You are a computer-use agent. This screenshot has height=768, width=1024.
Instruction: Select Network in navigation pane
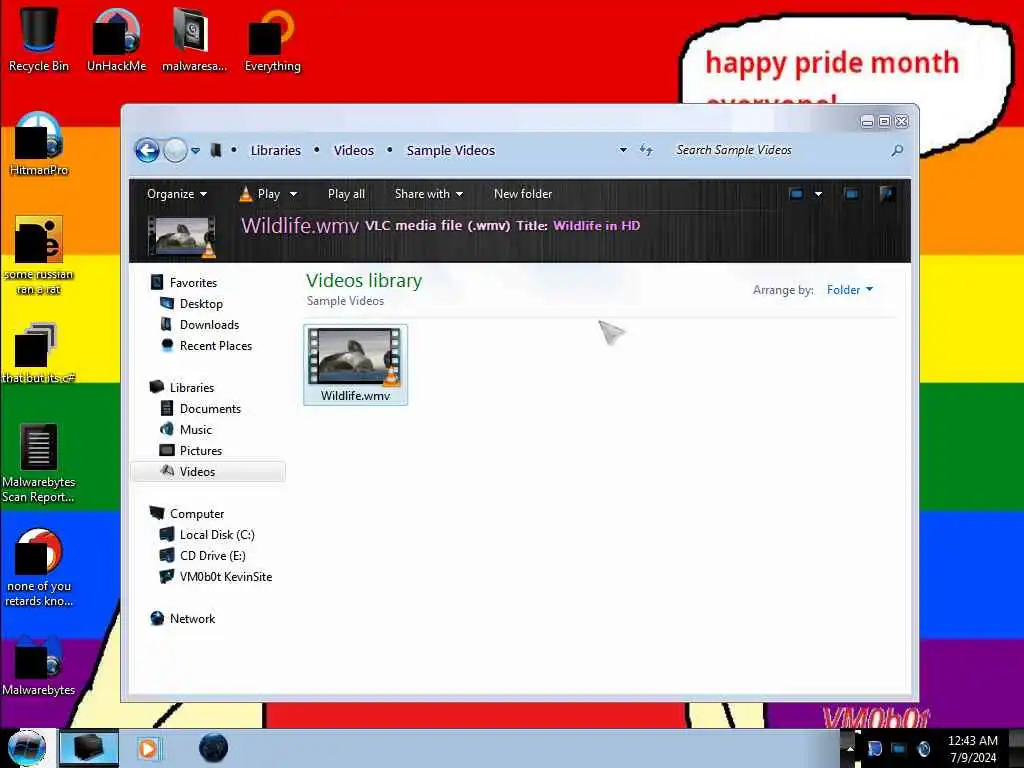192,618
